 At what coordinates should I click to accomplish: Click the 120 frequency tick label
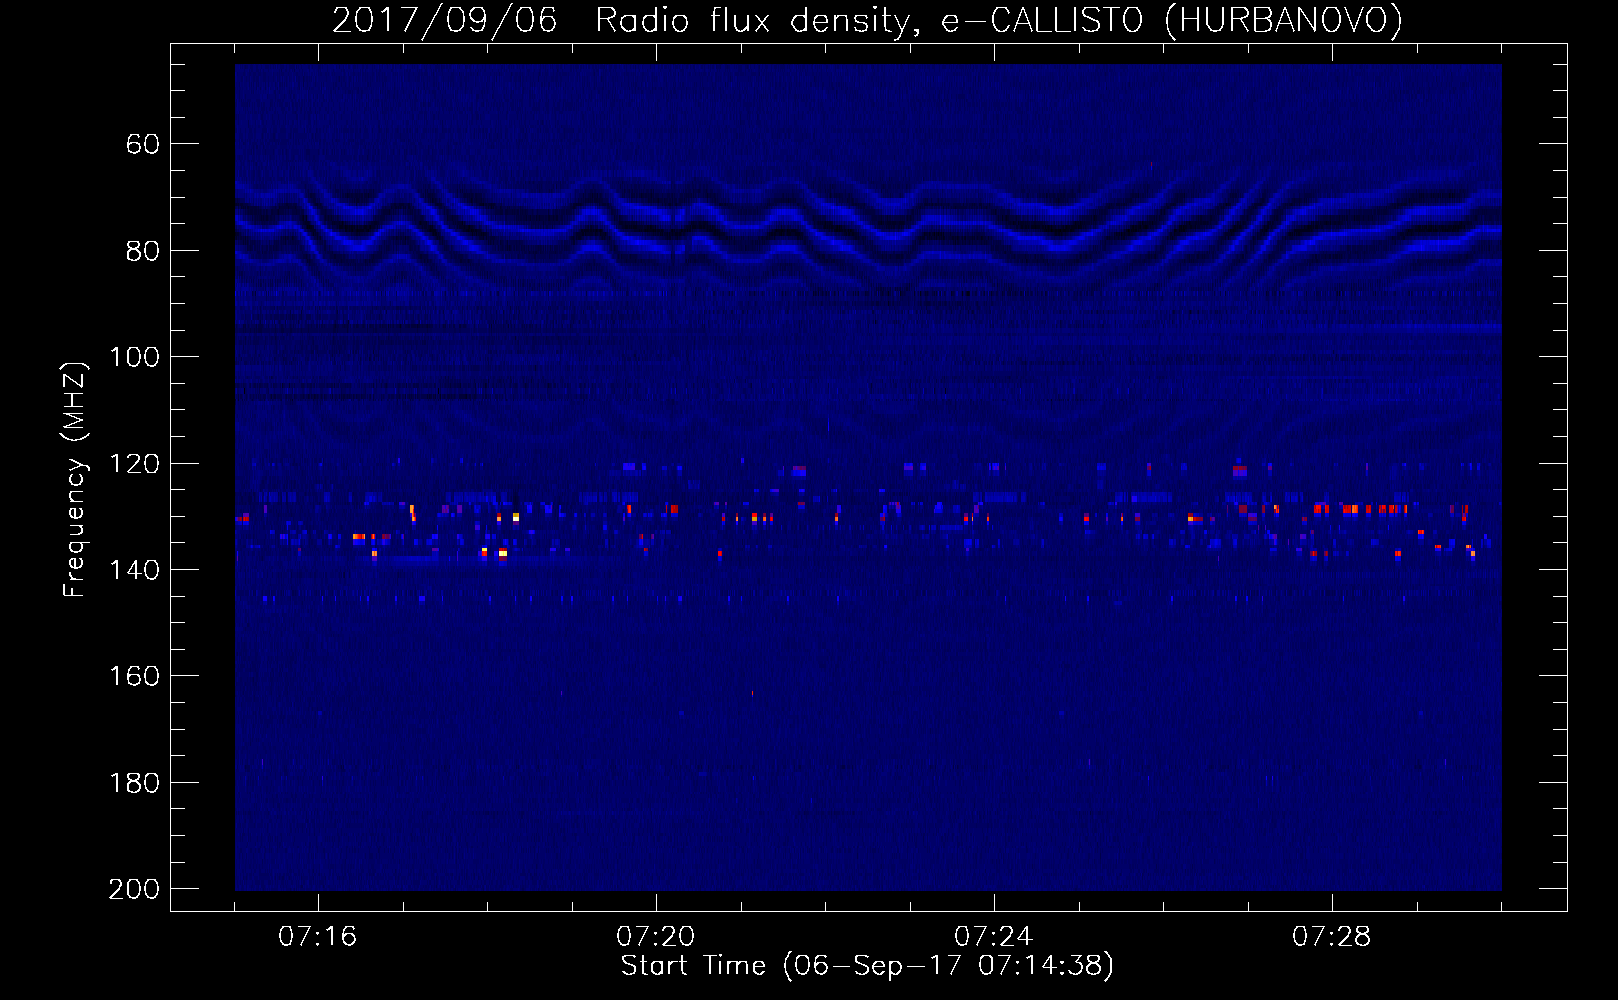coord(134,464)
